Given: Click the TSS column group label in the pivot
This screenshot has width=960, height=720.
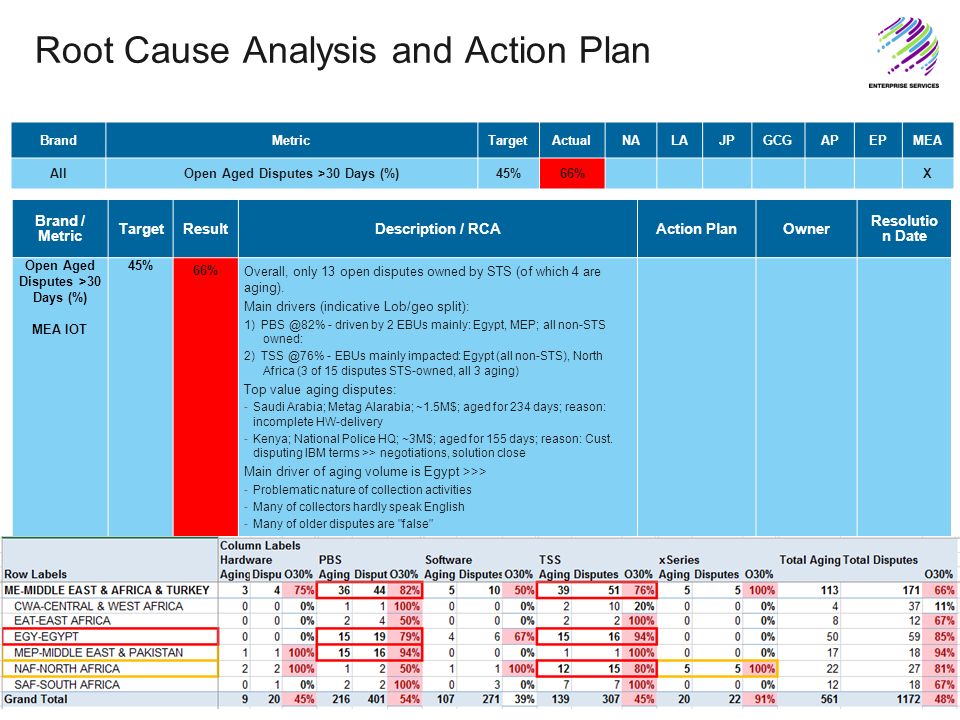Looking at the screenshot, I should pos(550,560).
